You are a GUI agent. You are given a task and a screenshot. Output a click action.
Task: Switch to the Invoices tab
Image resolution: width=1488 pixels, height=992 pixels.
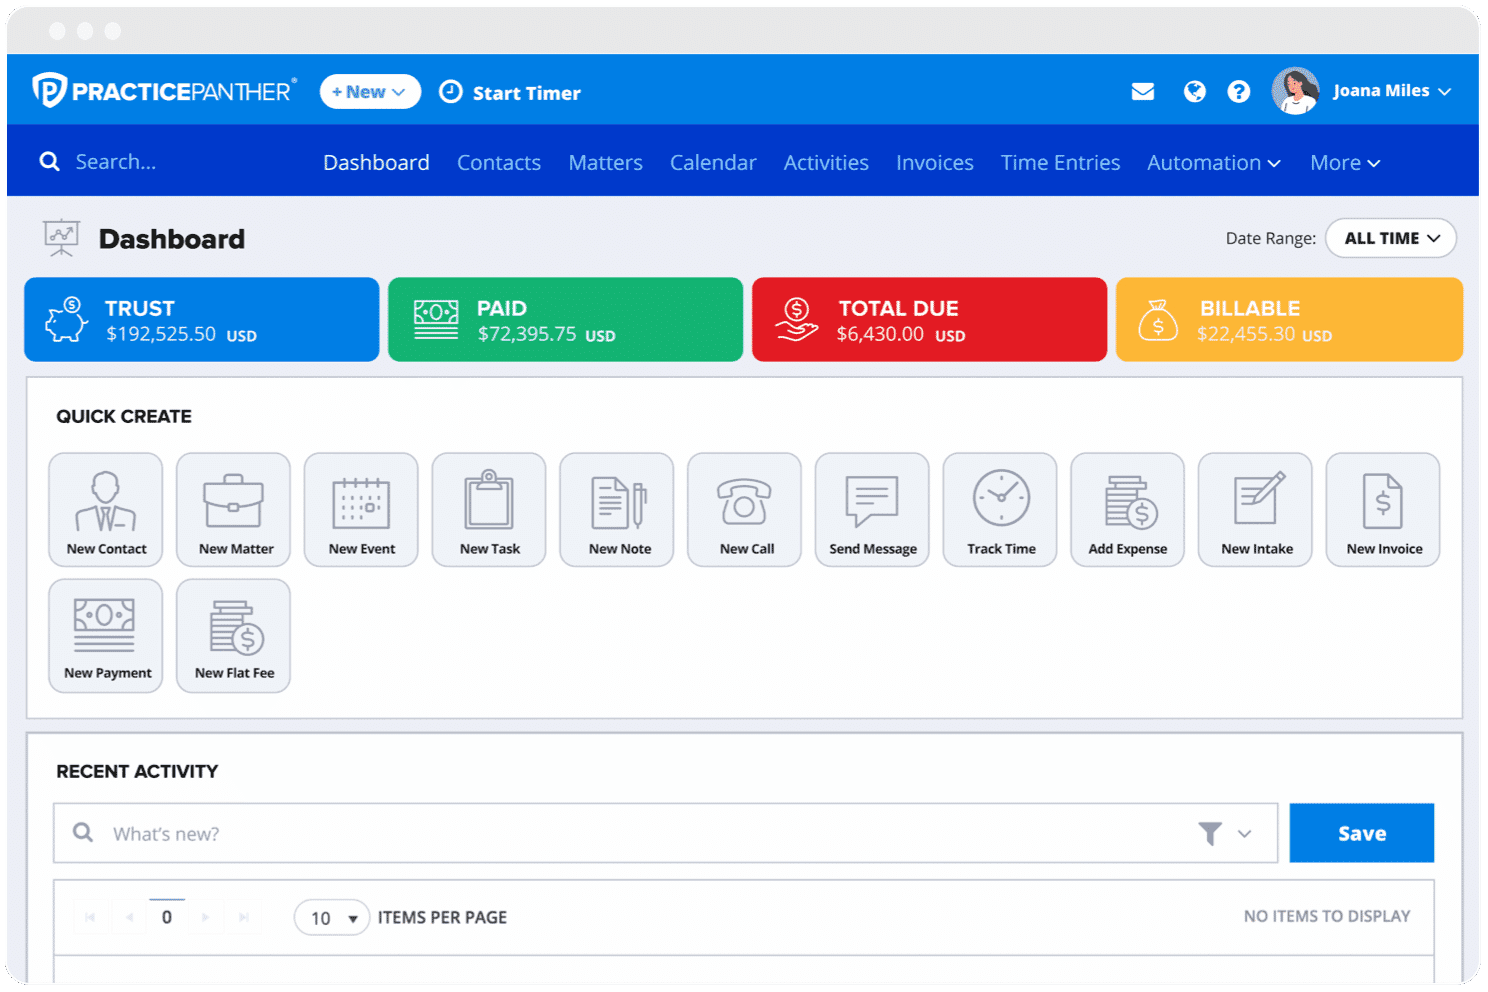pos(934,162)
